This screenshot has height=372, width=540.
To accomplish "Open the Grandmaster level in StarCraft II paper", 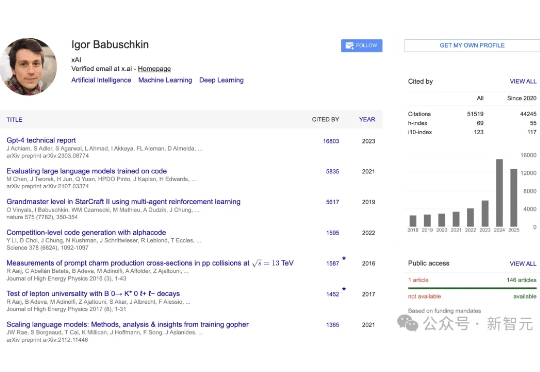I will [123, 202].
